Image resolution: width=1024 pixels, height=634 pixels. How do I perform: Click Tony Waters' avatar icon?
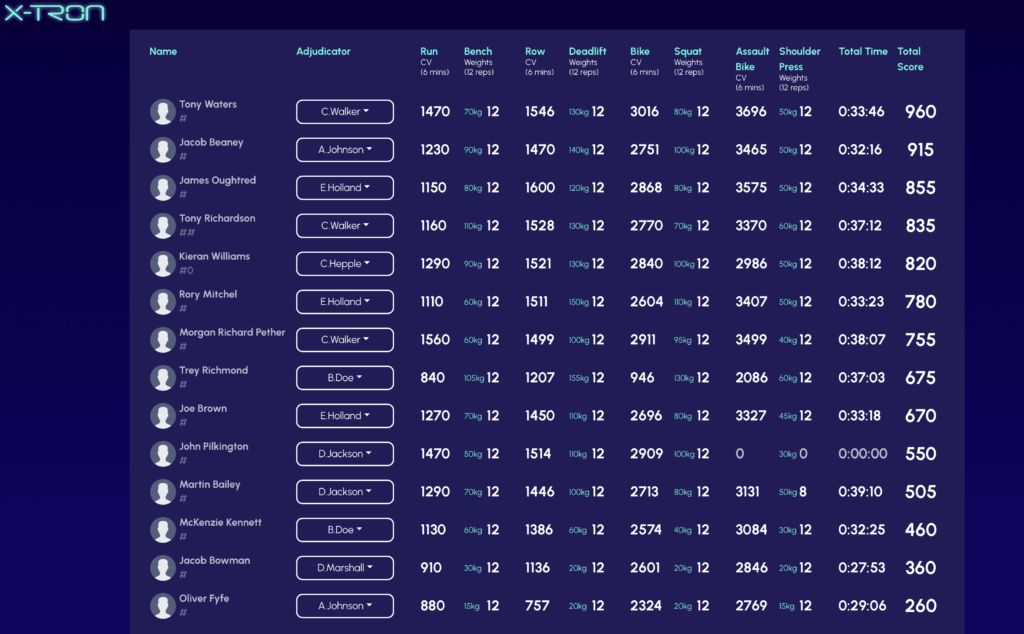163,112
